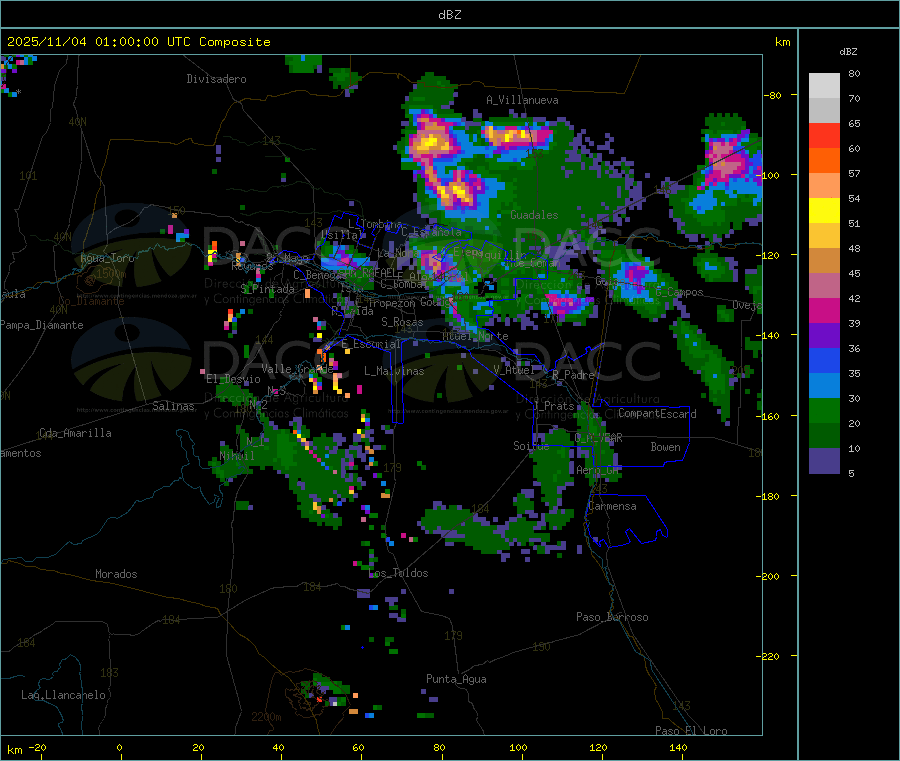900x761 pixels.
Task: Click the 'Carmensa' place label
Action: pyautogui.click(x=612, y=506)
